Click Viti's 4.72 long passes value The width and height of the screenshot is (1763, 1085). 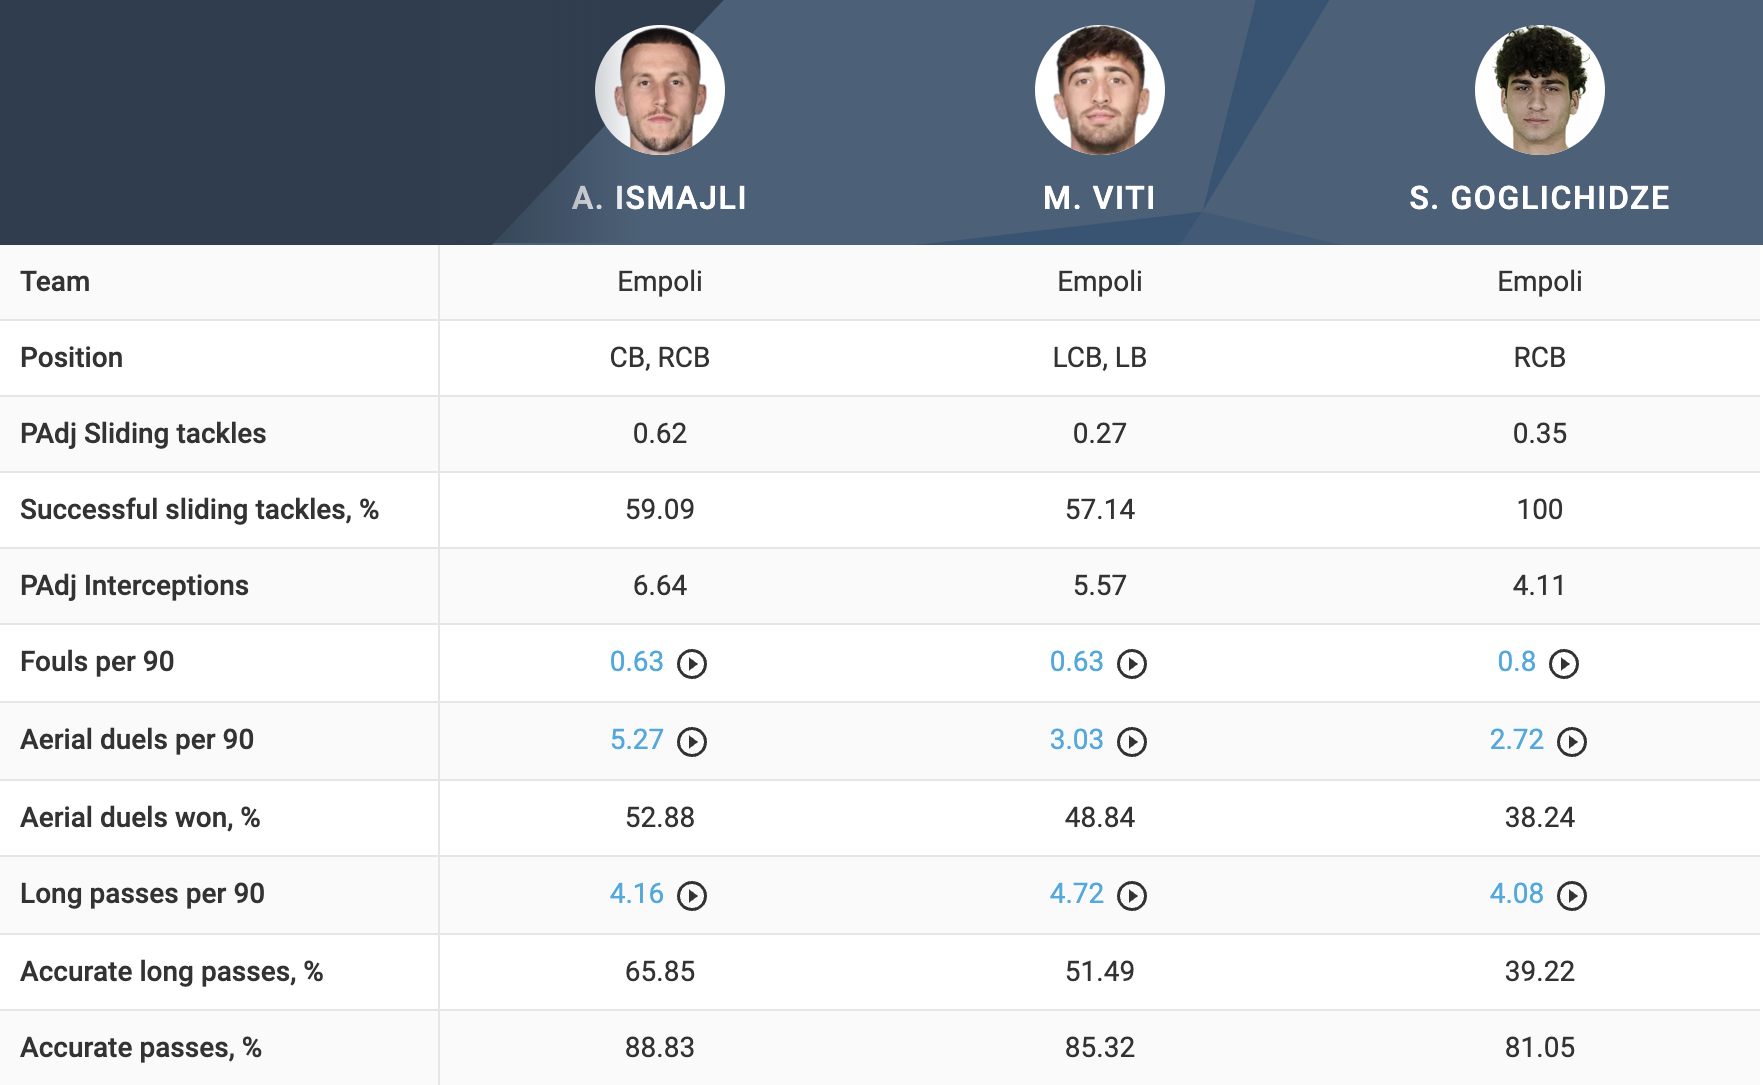point(1077,894)
